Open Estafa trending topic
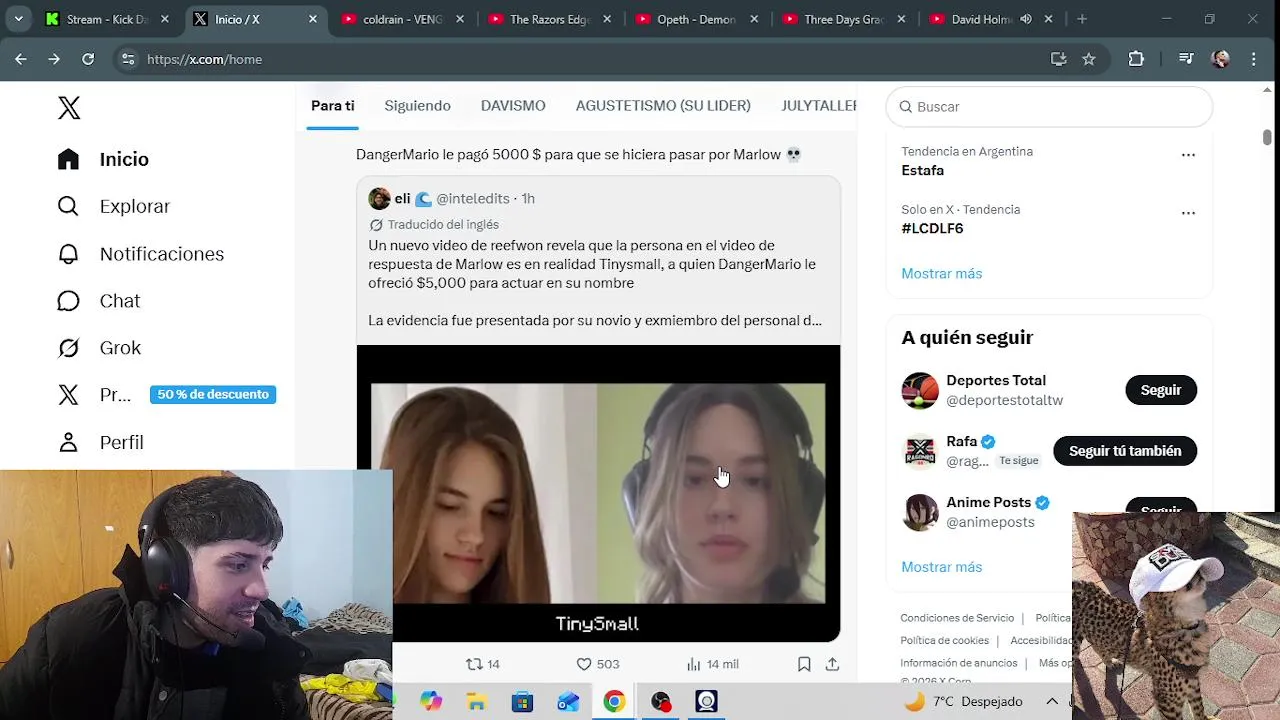The width and height of the screenshot is (1280, 720). (922, 170)
